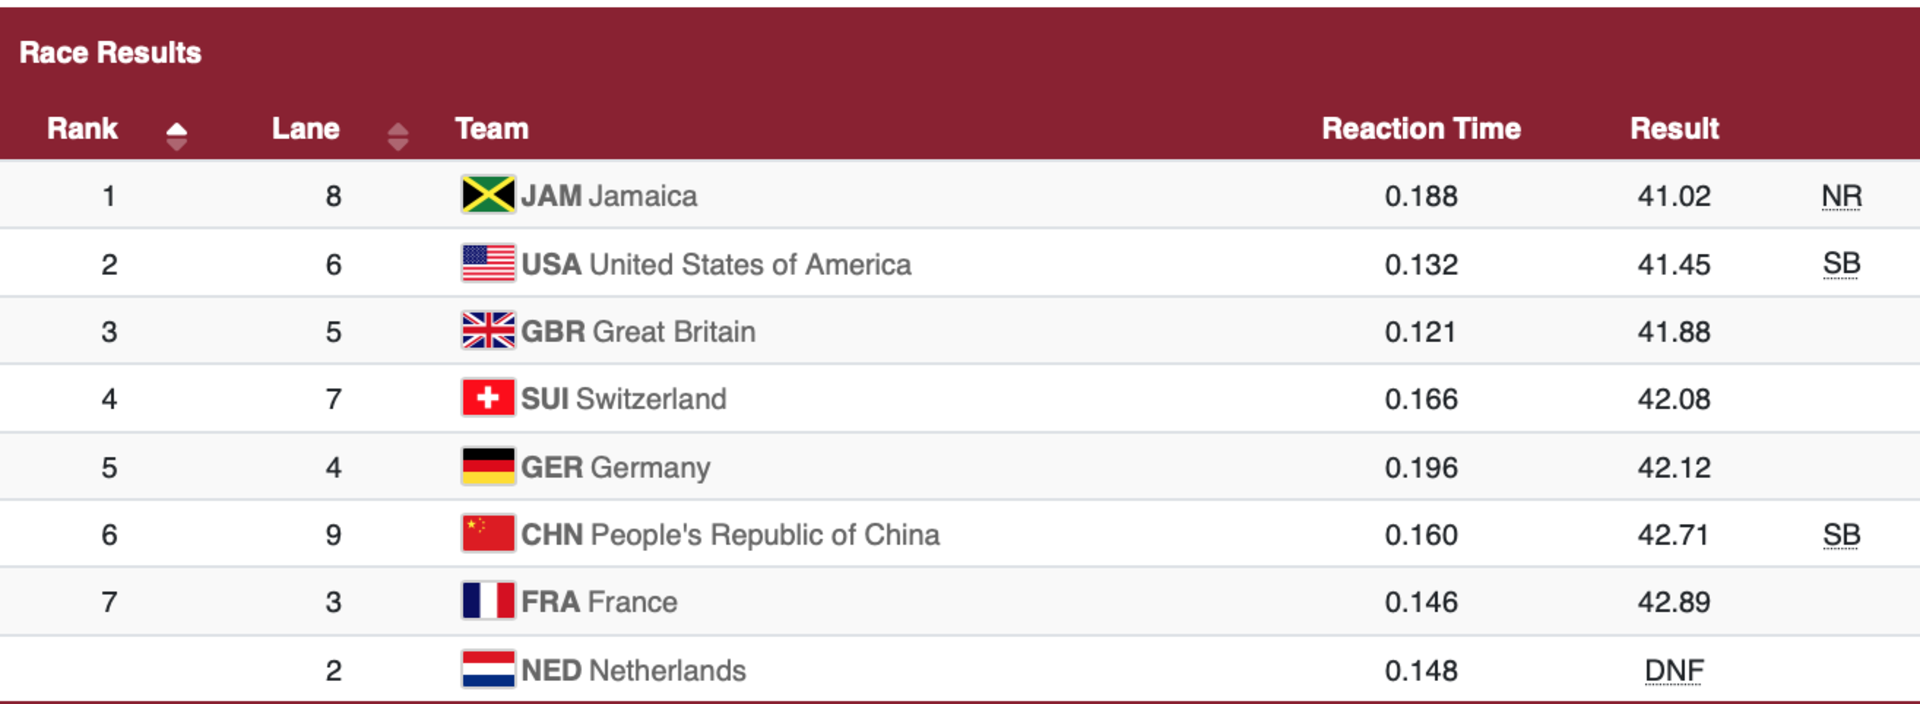Click the United States flag icon
Image resolution: width=1920 pixels, height=704 pixels.
click(488, 263)
